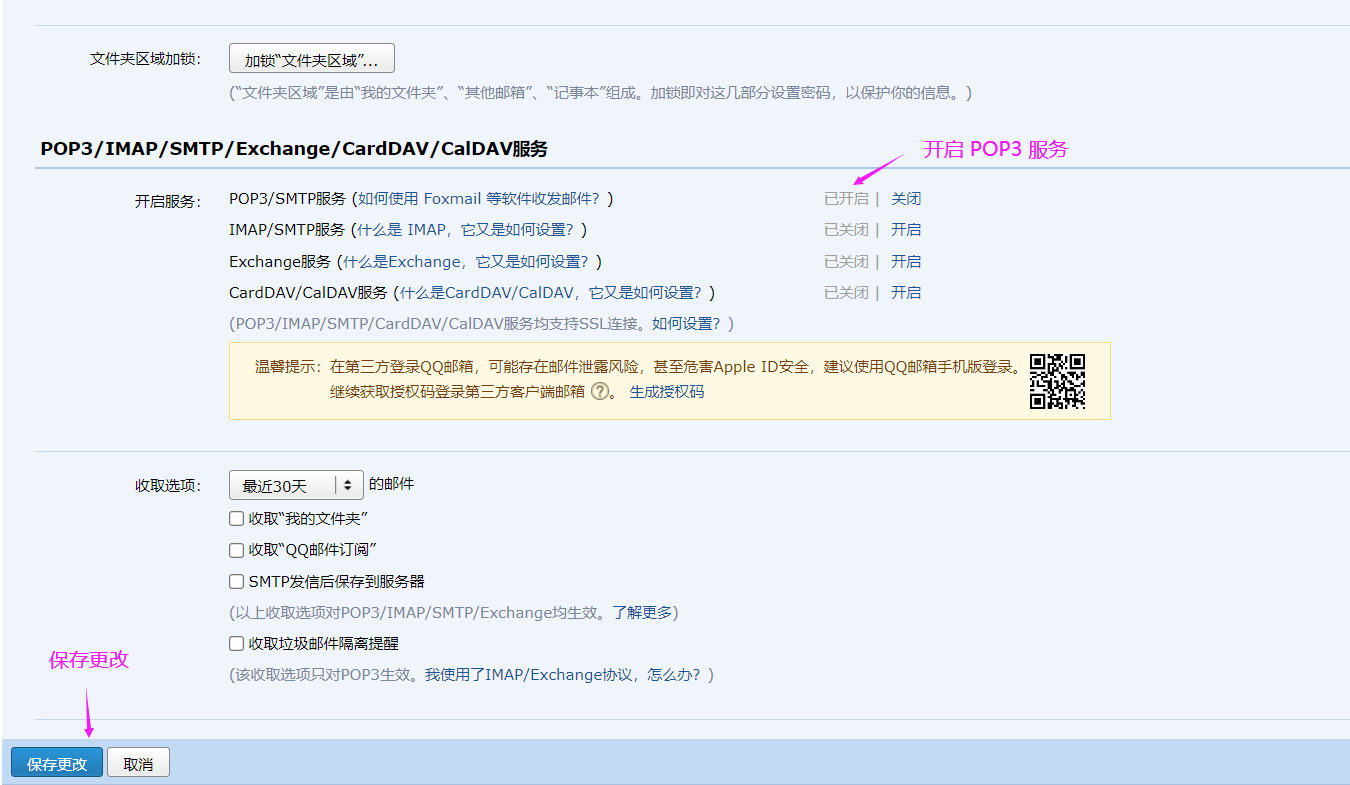1350x785 pixels.
Task: Click the 取消 button
Action: coord(138,763)
